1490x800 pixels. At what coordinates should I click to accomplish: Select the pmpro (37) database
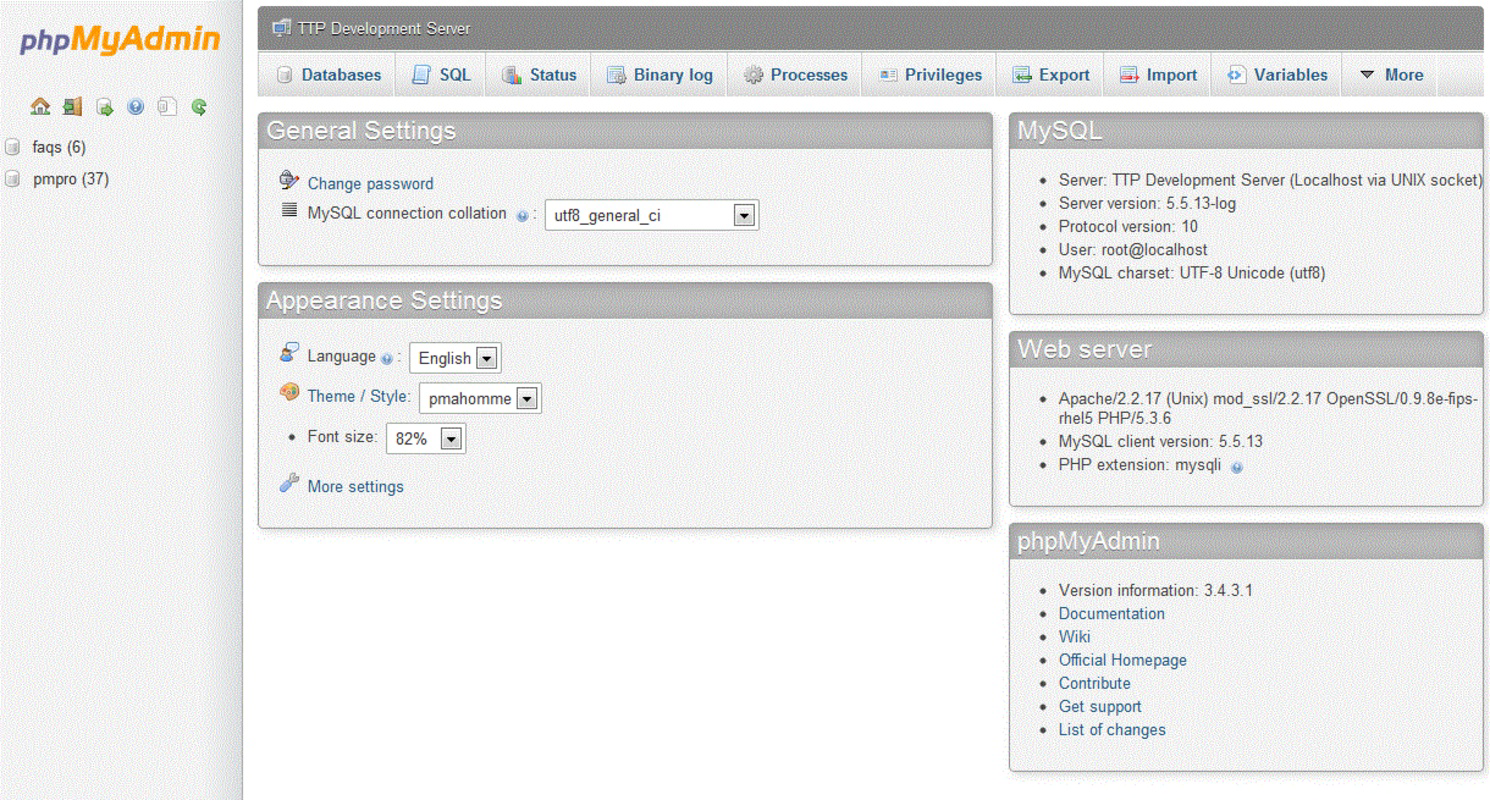[71, 179]
